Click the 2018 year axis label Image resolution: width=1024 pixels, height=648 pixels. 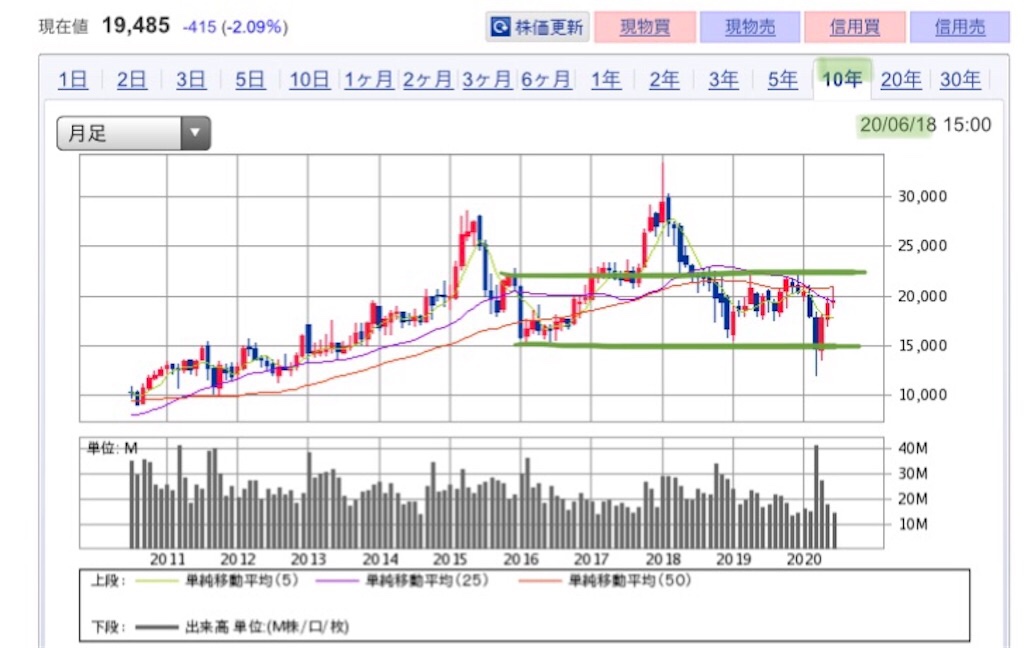coord(662,560)
